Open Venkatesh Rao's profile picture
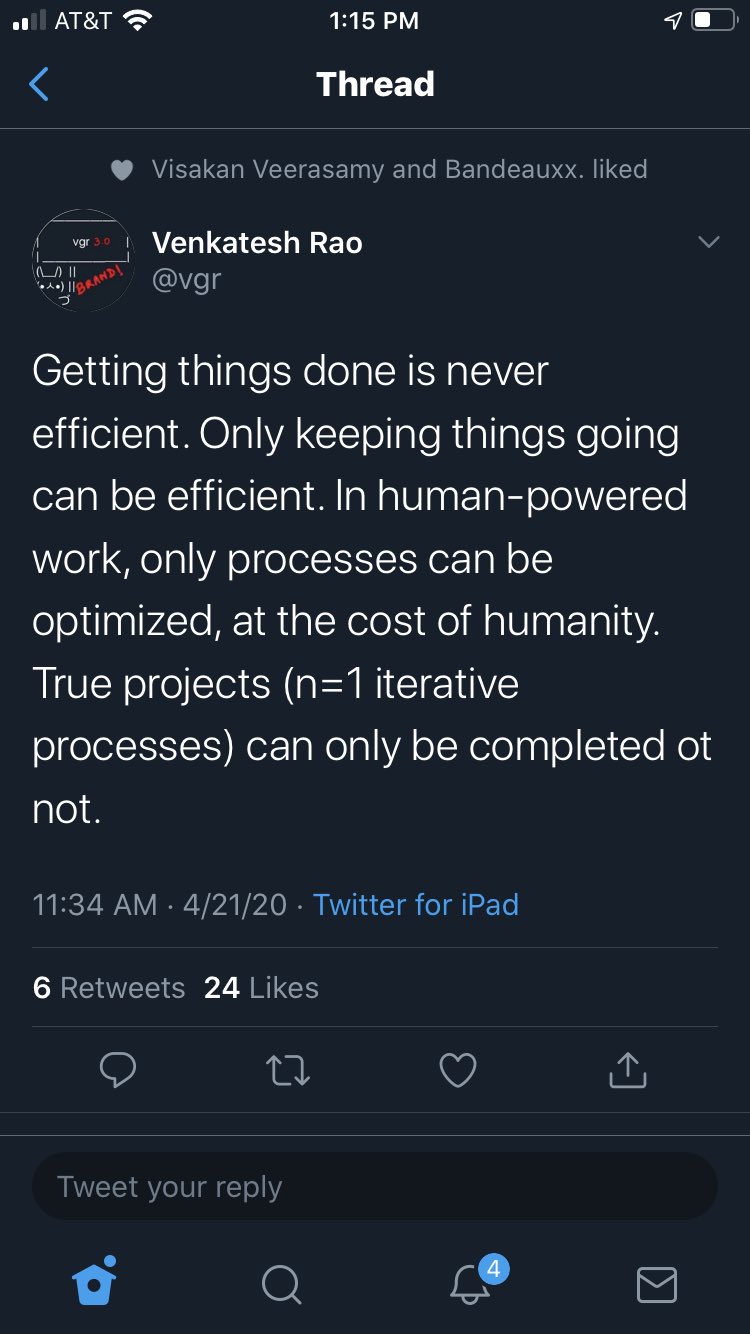Viewport: 750px width, 1334px height. click(84, 260)
